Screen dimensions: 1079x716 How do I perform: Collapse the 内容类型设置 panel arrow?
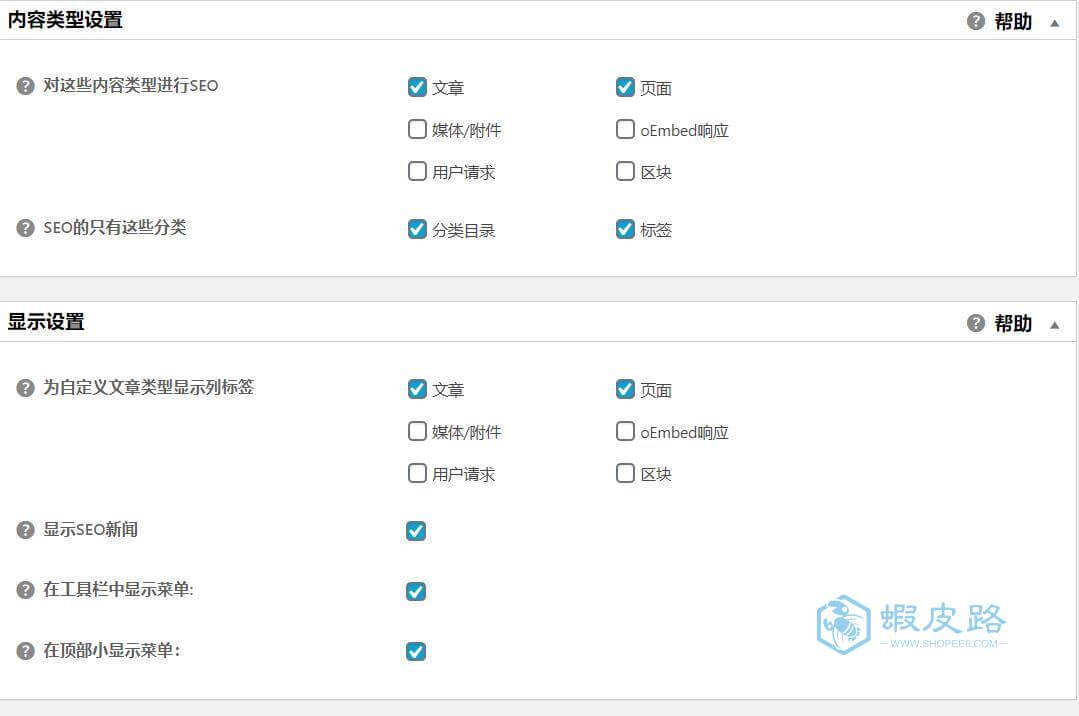(x=1054, y=23)
